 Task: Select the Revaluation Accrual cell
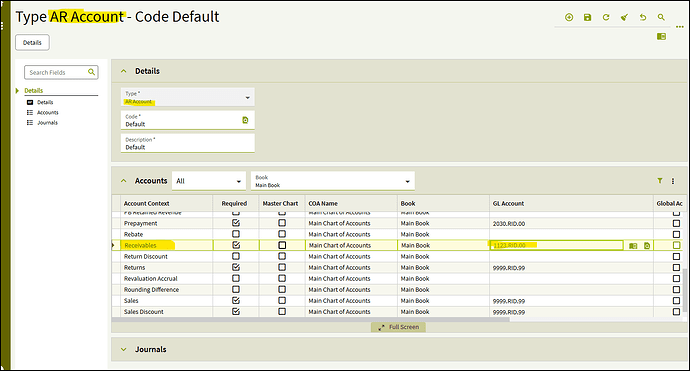pyautogui.click(x=167, y=279)
